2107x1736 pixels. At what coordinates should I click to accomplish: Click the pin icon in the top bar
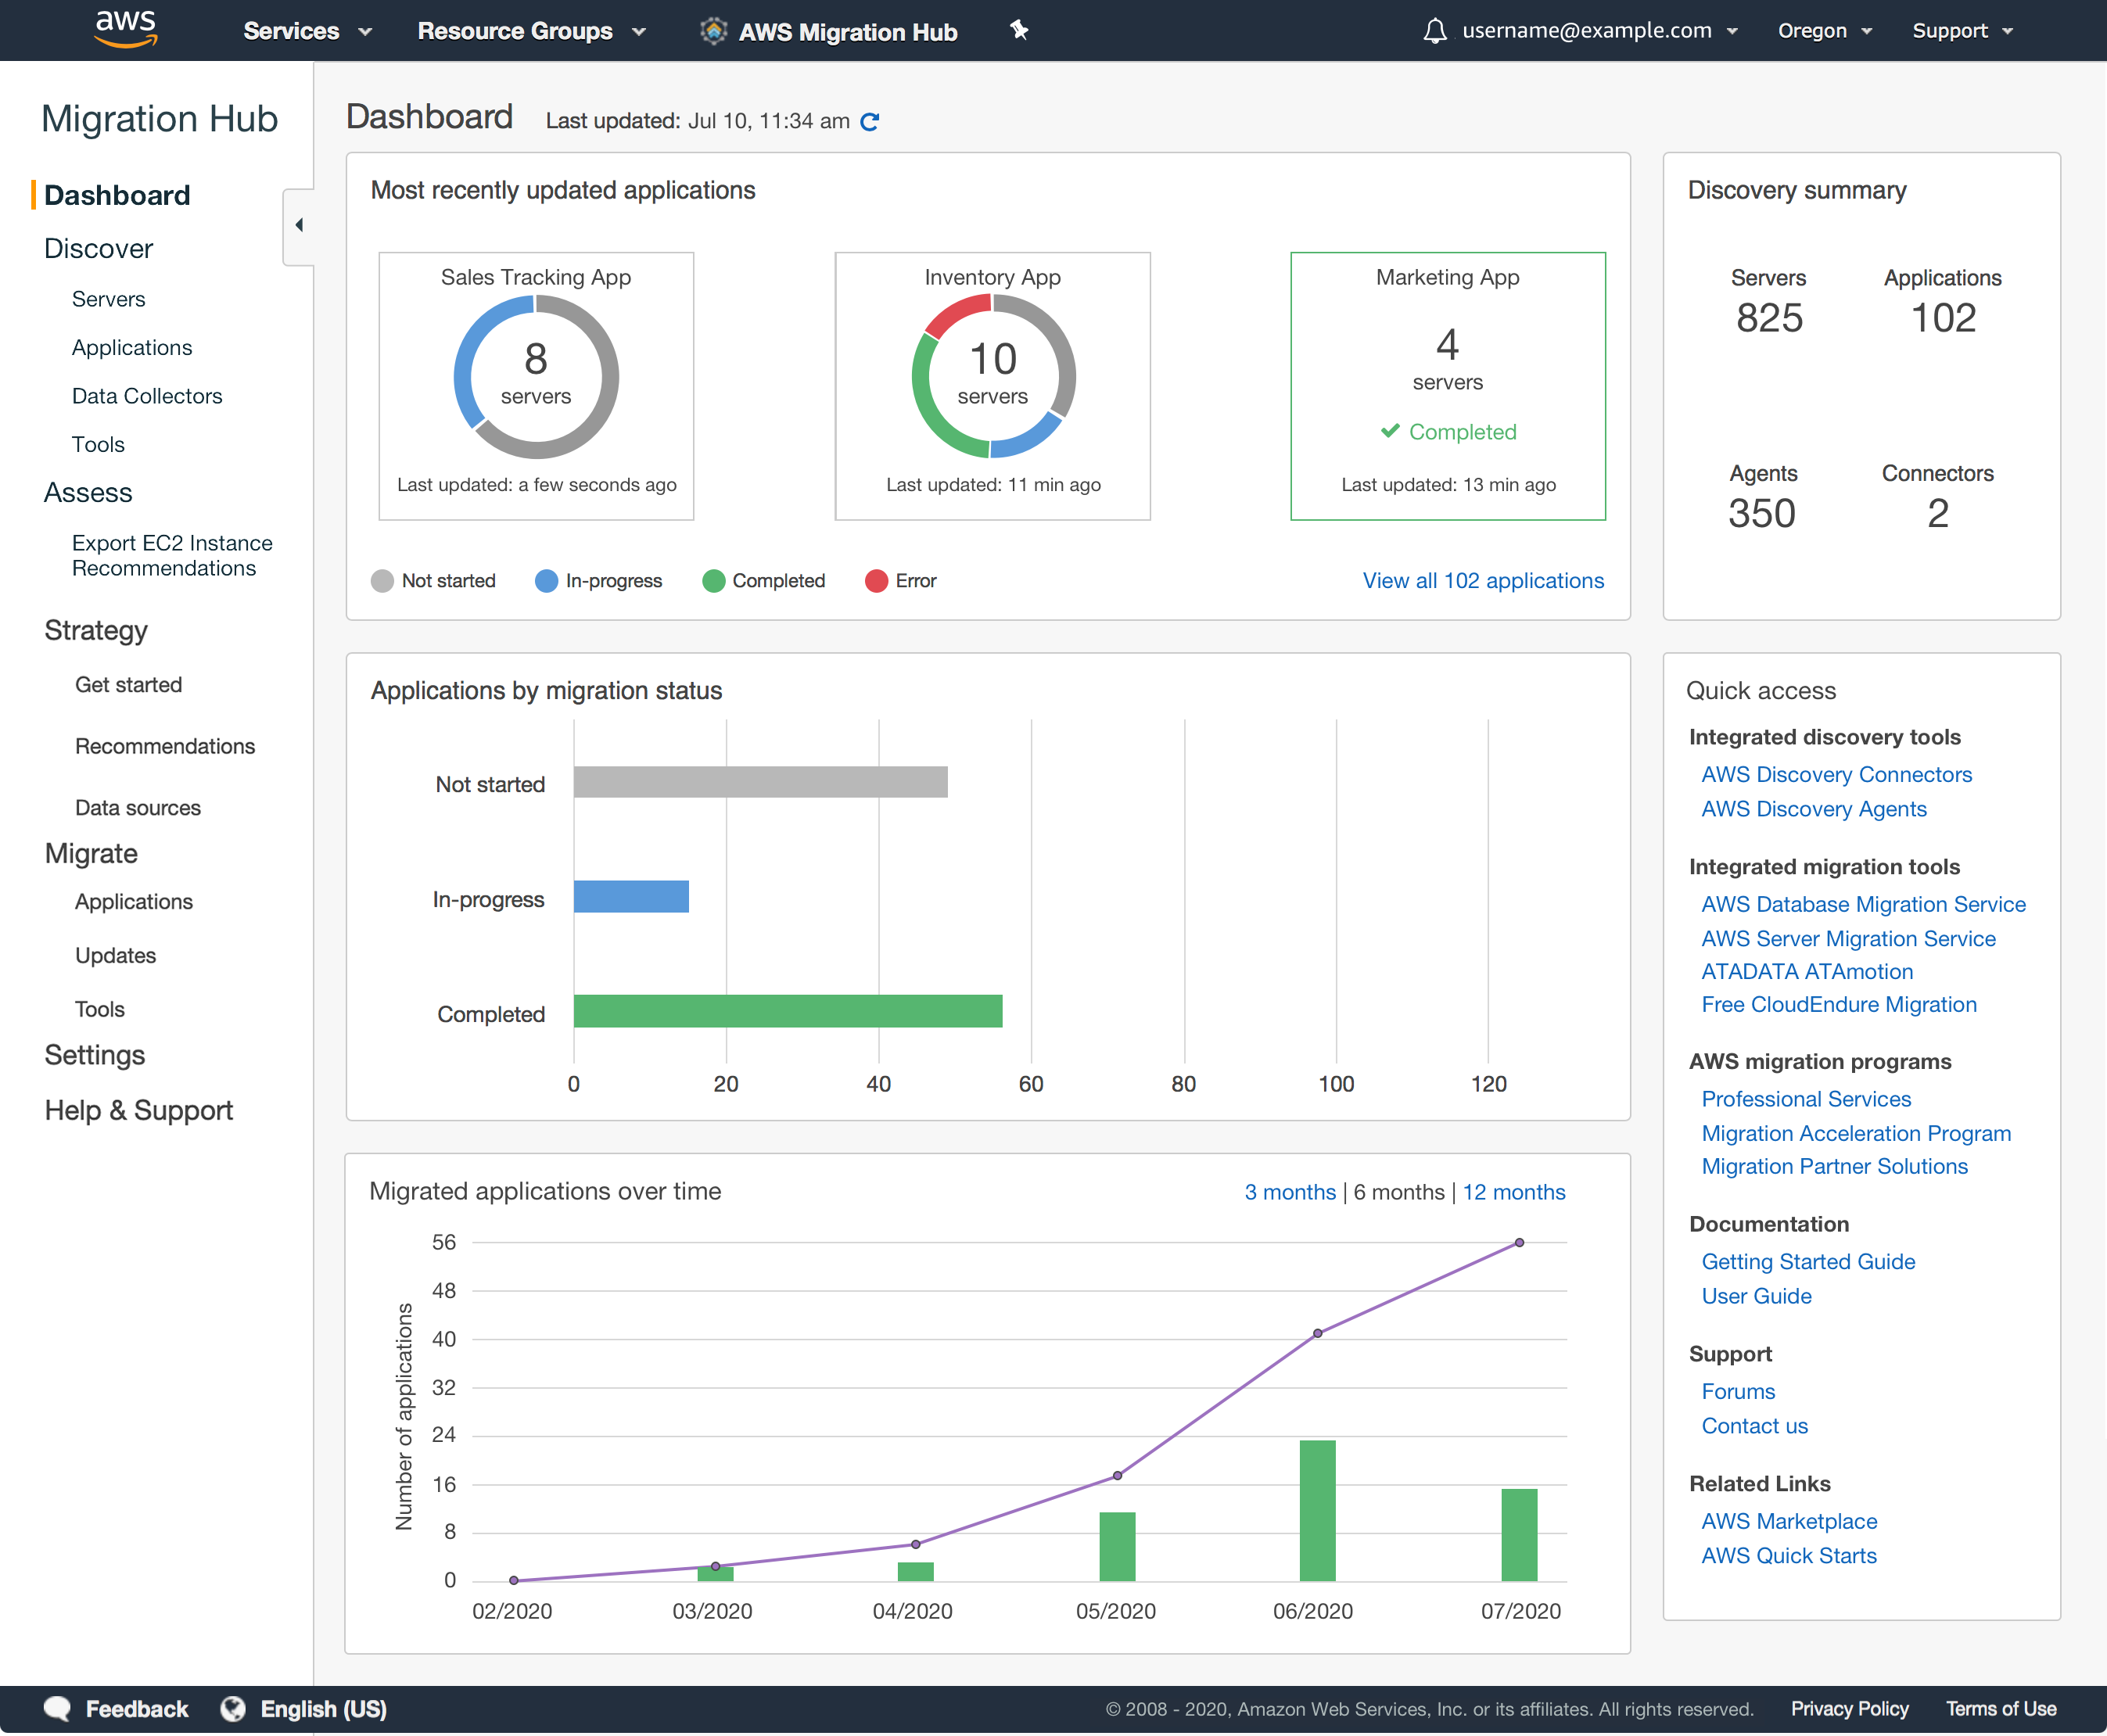point(1019,30)
